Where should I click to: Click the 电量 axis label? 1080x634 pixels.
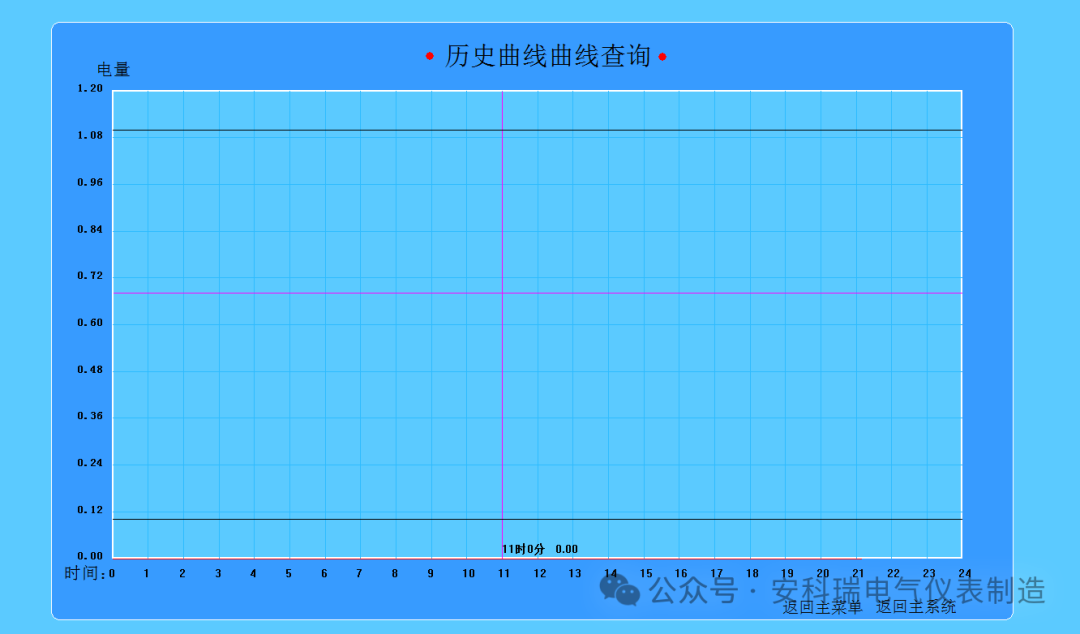[x=114, y=70]
